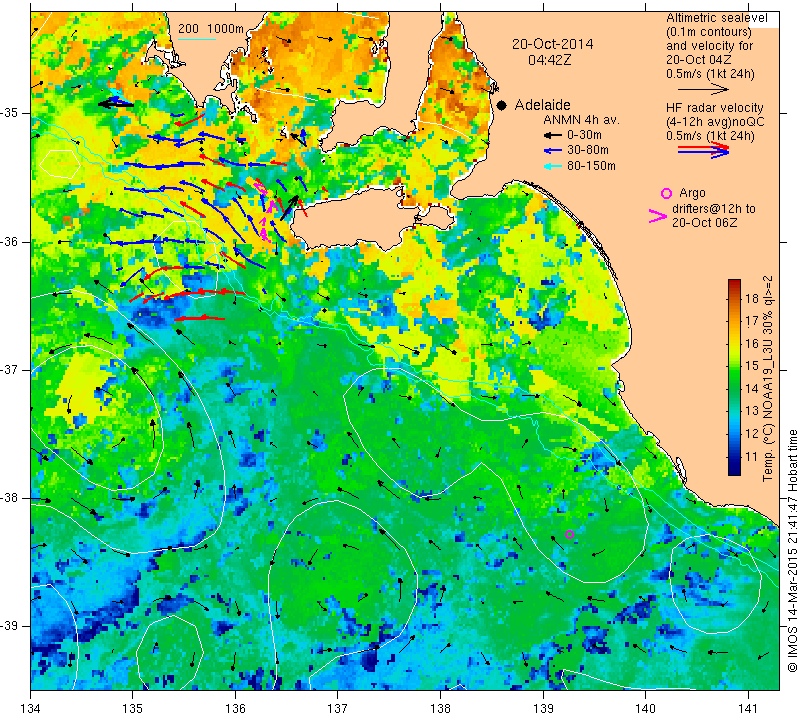Click the magenta drifters chevron legend symbol

[658, 216]
